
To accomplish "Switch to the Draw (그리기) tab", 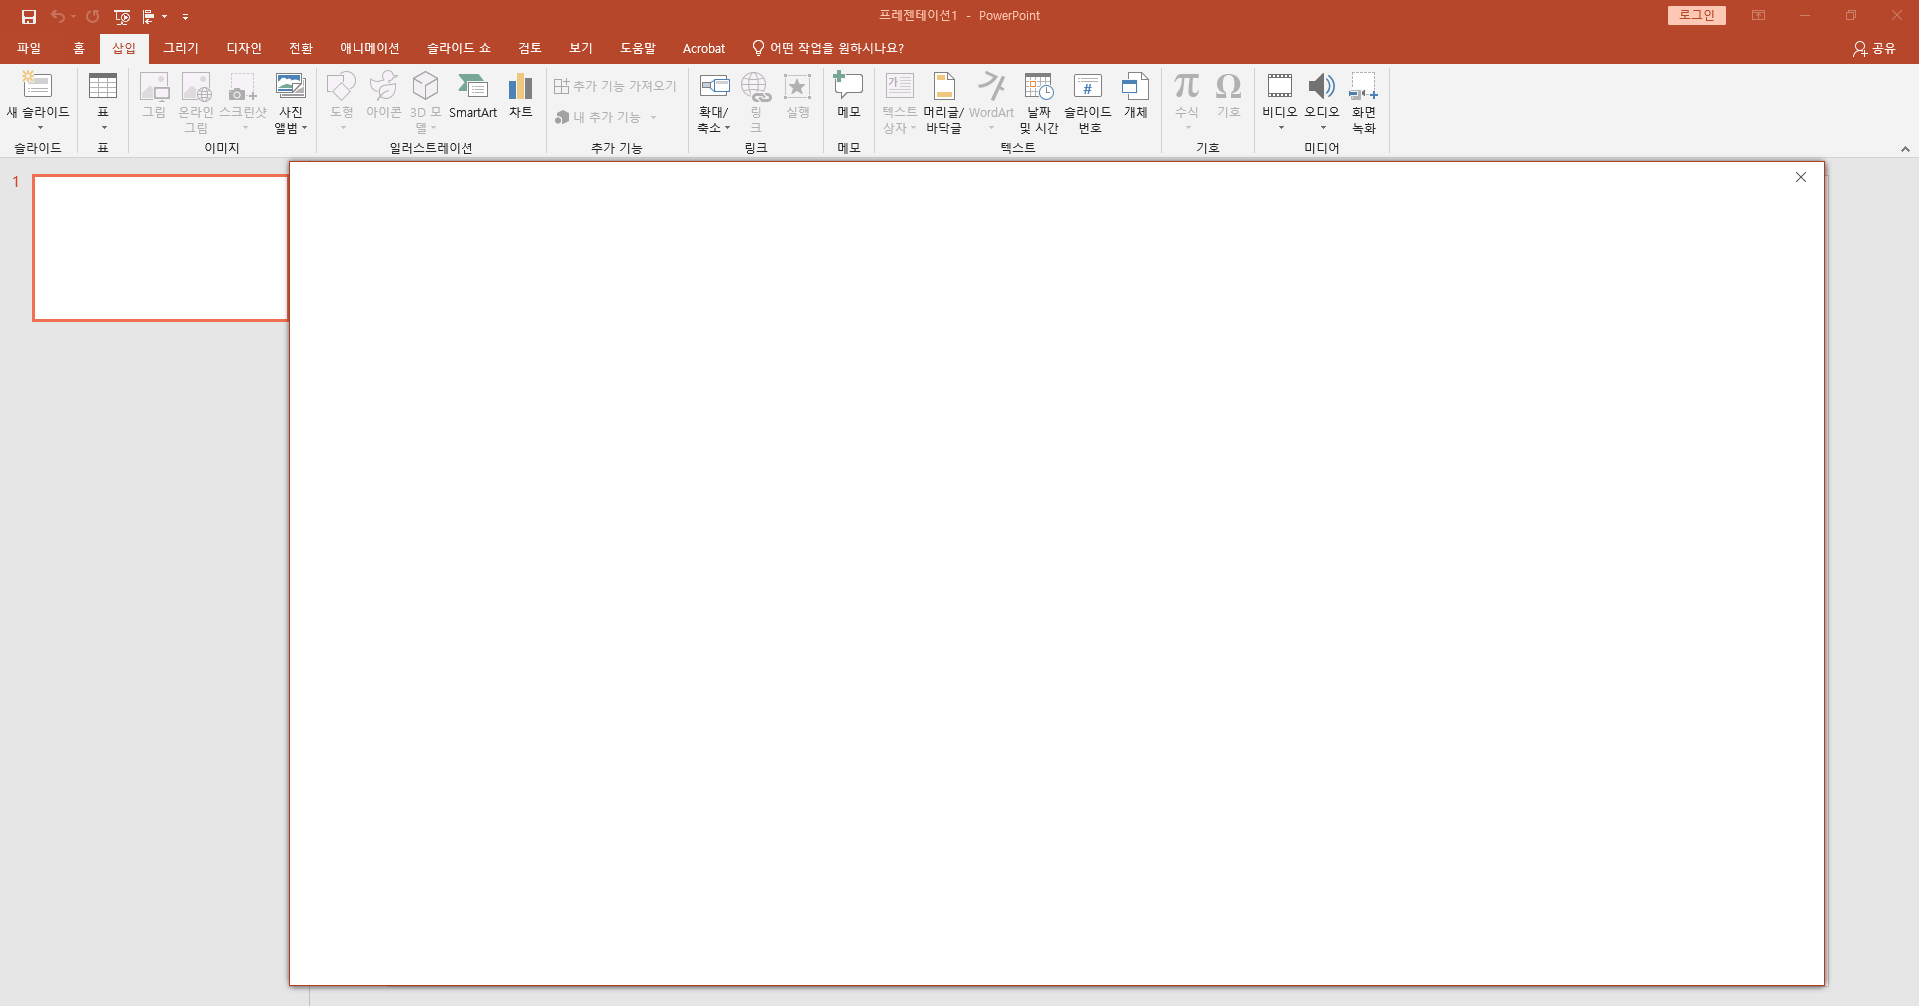I will click(x=181, y=48).
